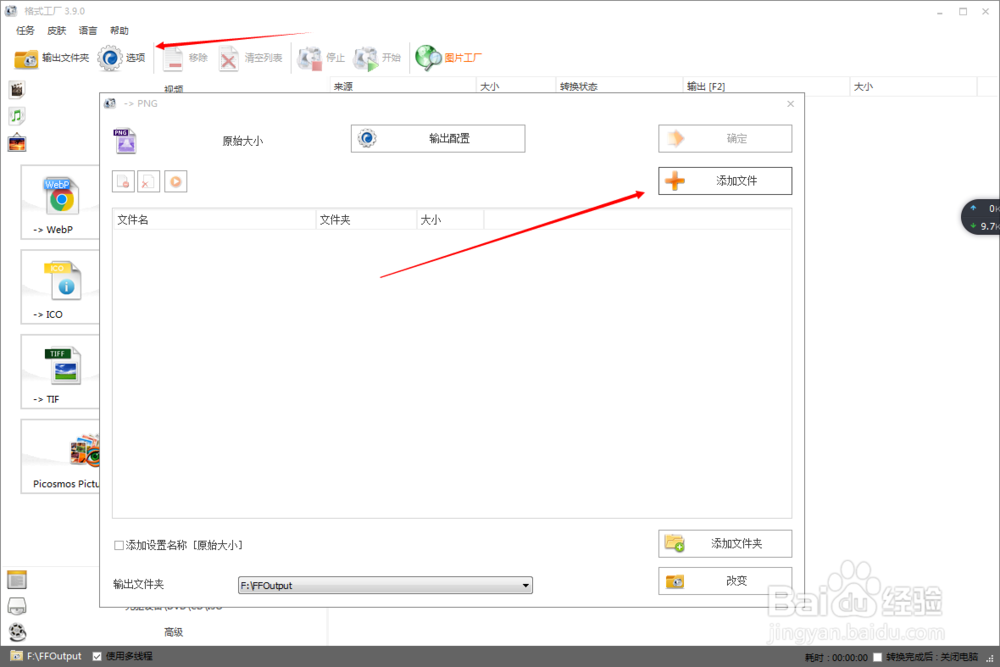Screen dimensions: 1000x667
Task: Click the 停止 (Stop) toolbar icon
Action: [320, 57]
